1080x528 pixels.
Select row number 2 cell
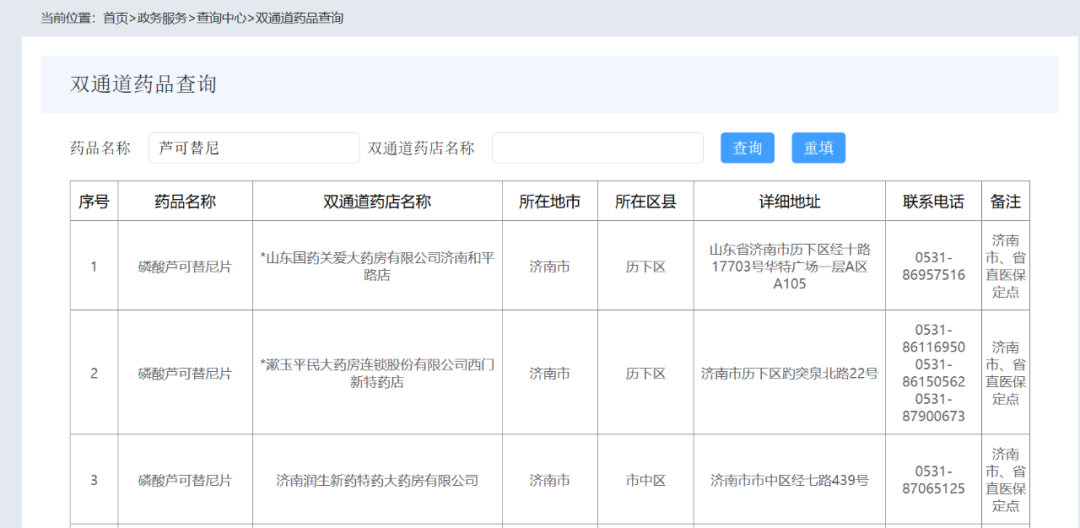pos(94,373)
